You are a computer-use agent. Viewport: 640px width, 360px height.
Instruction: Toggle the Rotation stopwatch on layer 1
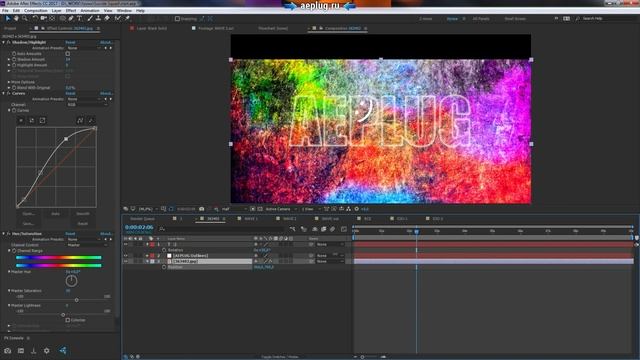[164, 250]
